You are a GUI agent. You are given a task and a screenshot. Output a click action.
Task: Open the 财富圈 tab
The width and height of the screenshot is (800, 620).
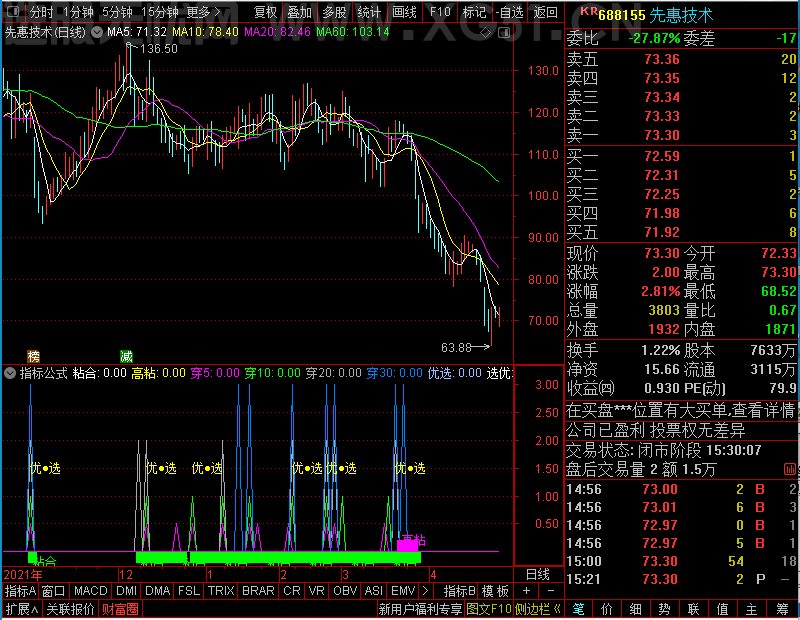tap(120, 609)
